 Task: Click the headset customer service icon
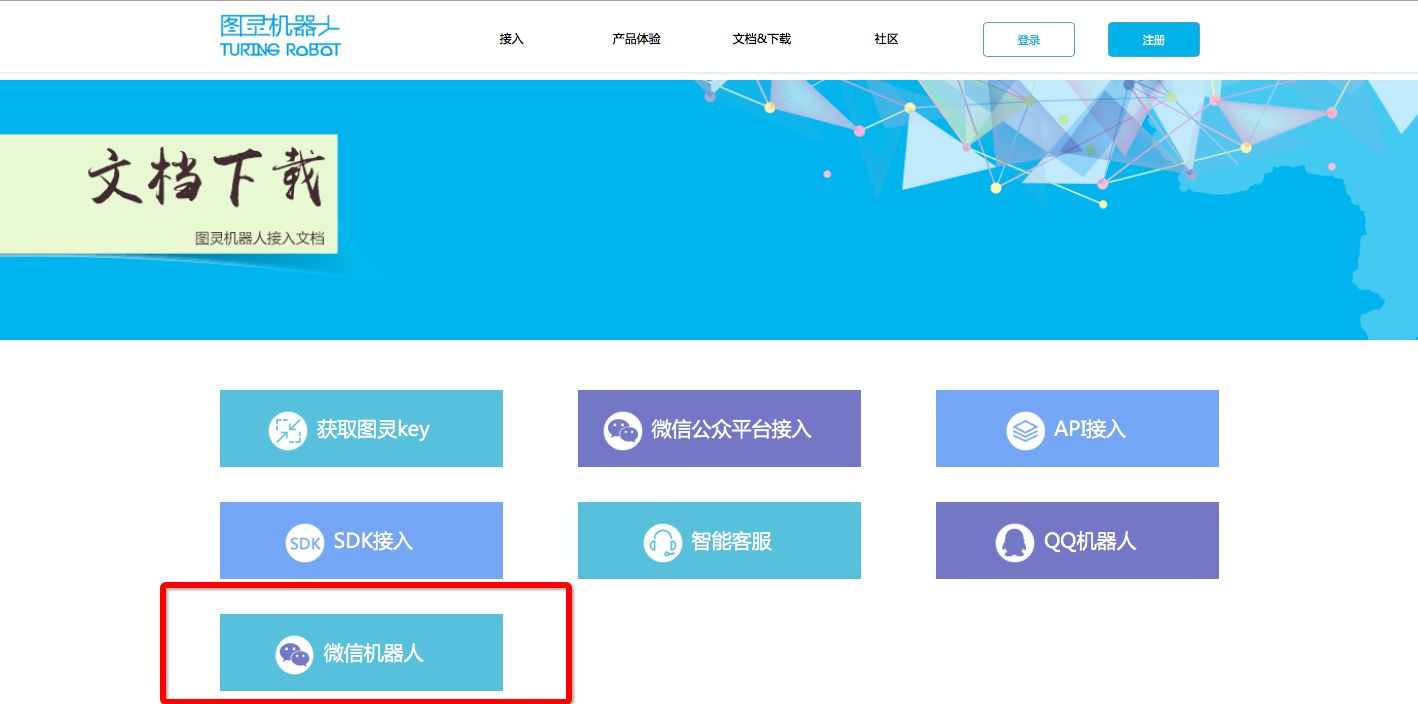(x=662, y=543)
